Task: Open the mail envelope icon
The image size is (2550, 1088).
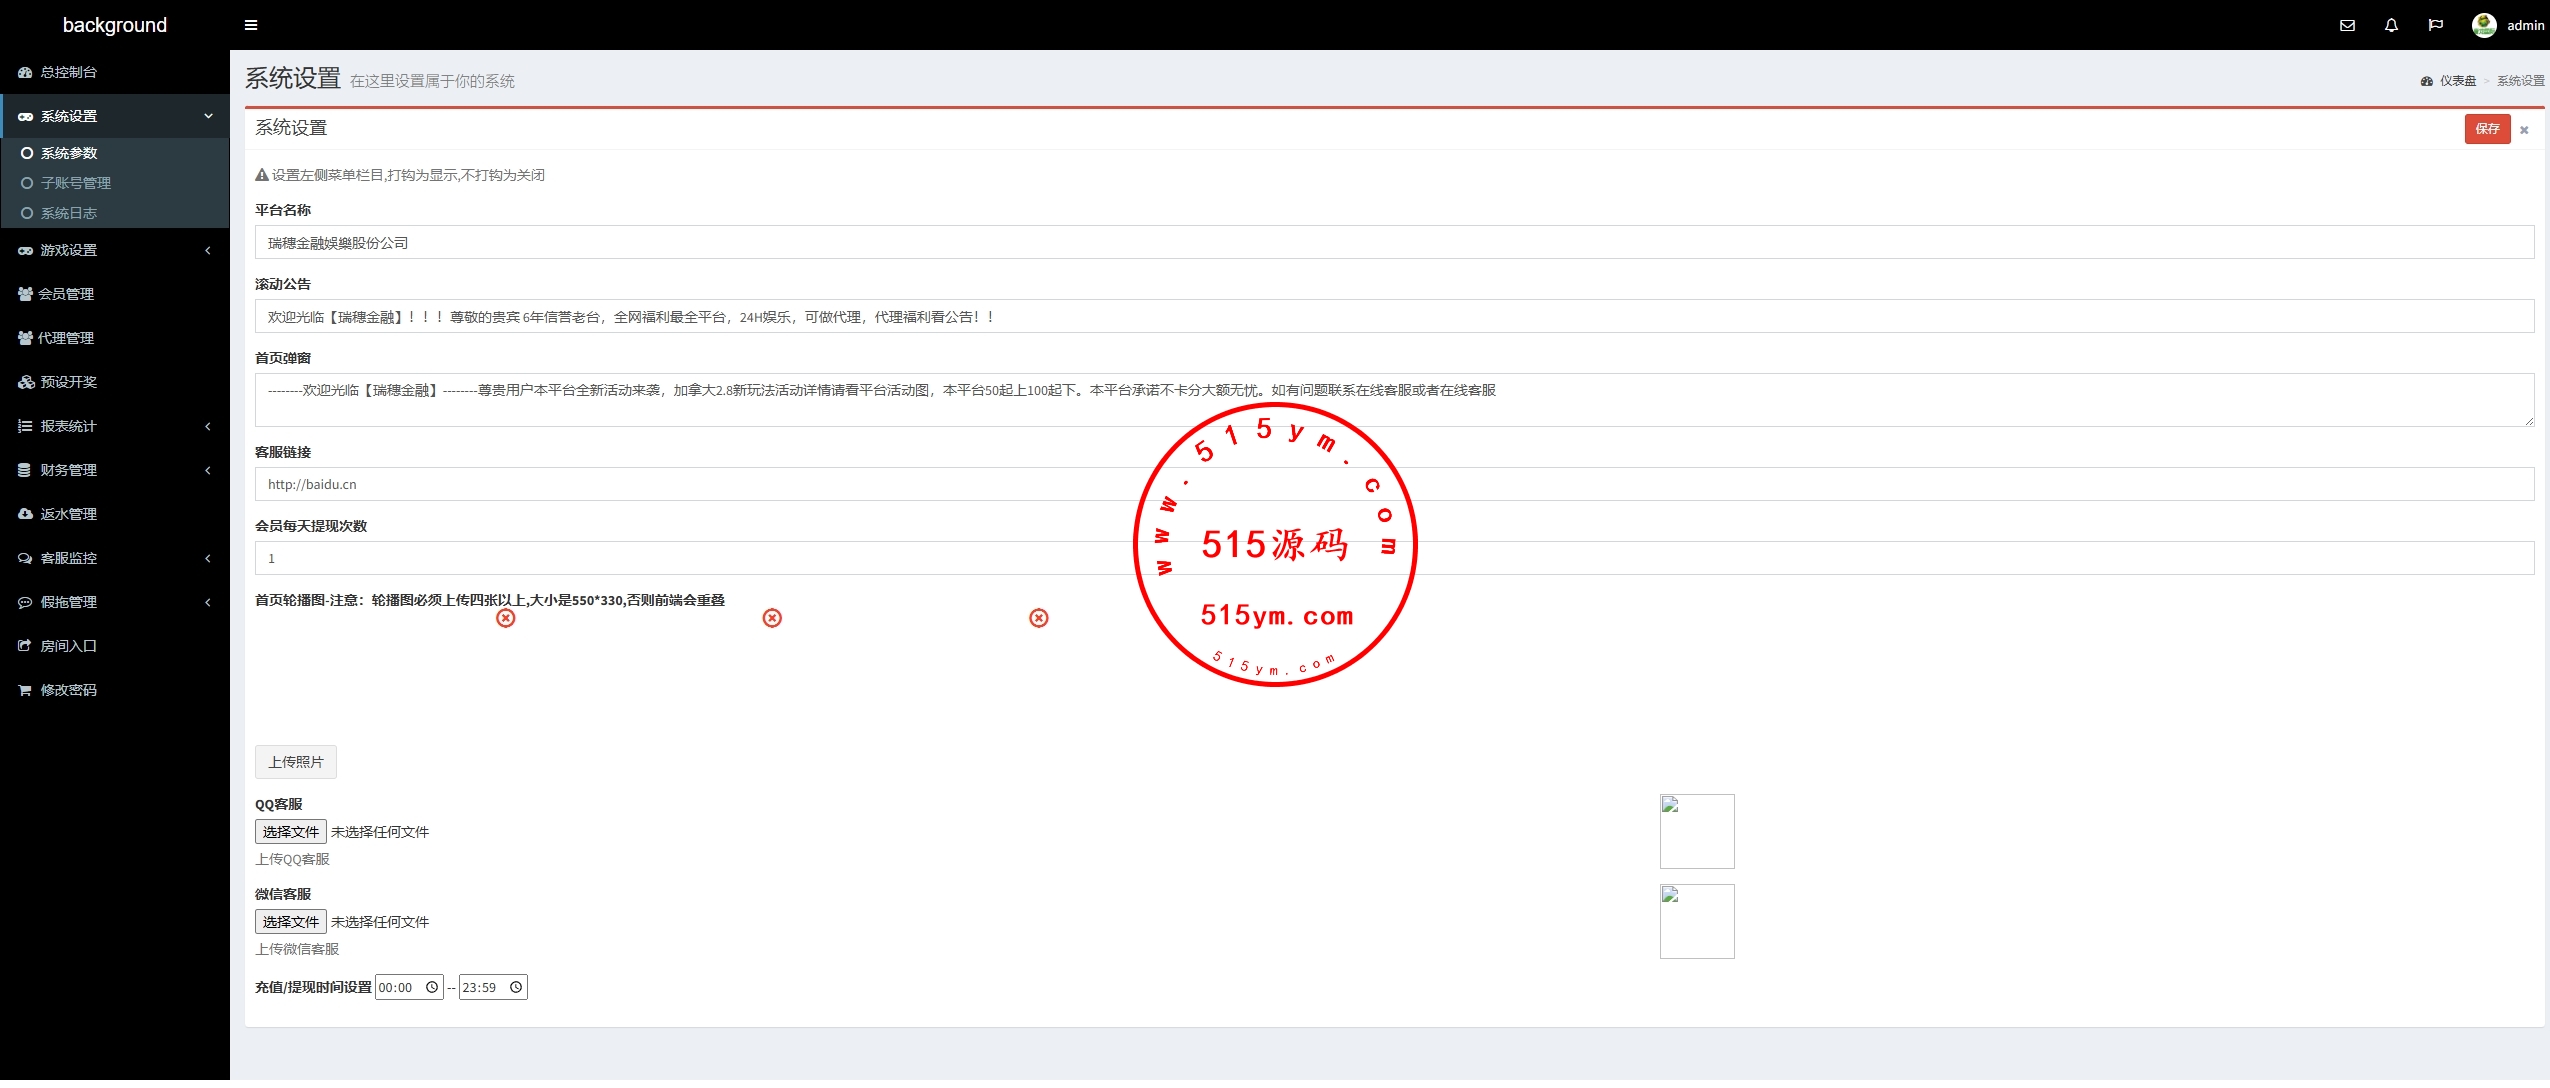Action: click(x=2347, y=25)
